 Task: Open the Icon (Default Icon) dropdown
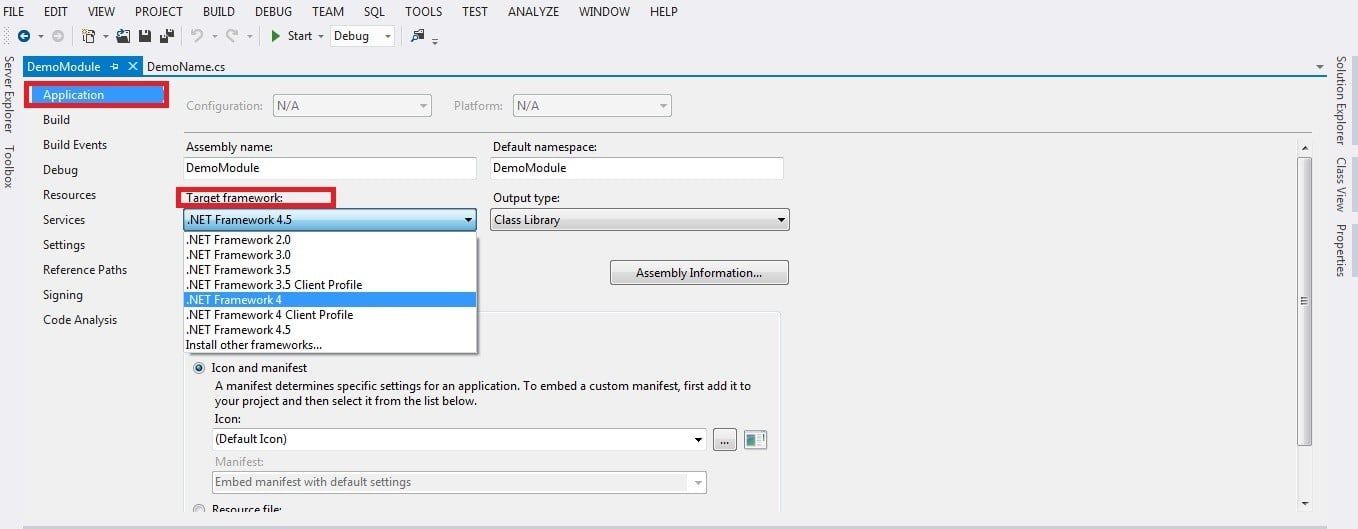click(460, 439)
